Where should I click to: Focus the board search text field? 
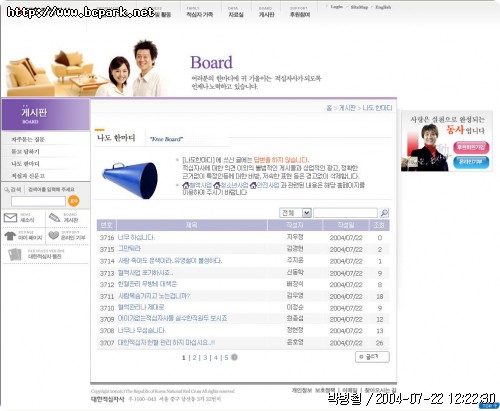click(346, 213)
